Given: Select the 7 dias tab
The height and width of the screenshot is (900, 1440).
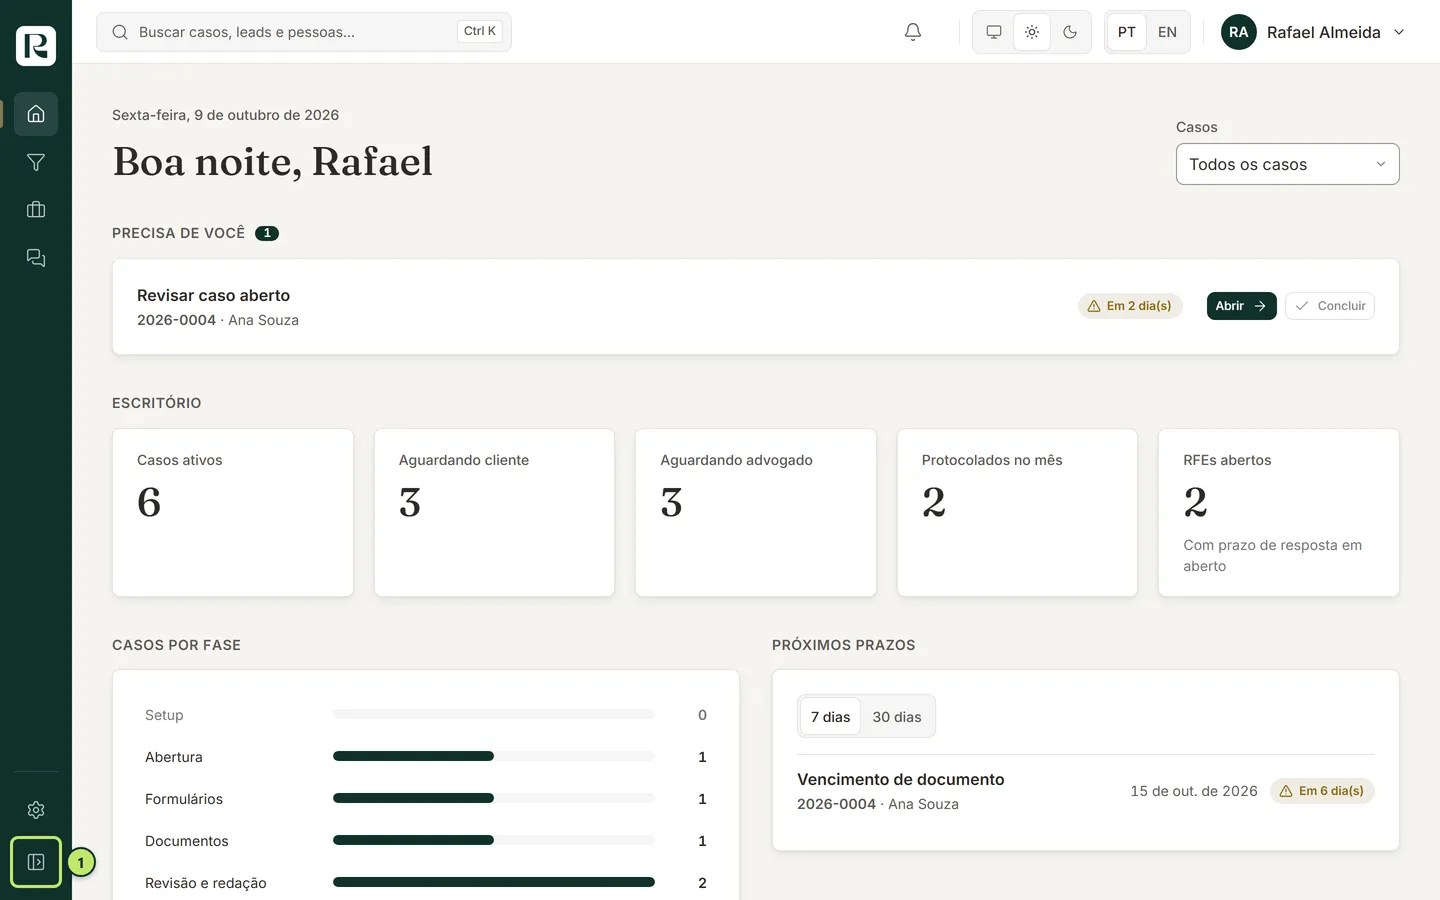Looking at the screenshot, I should (x=830, y=717).
